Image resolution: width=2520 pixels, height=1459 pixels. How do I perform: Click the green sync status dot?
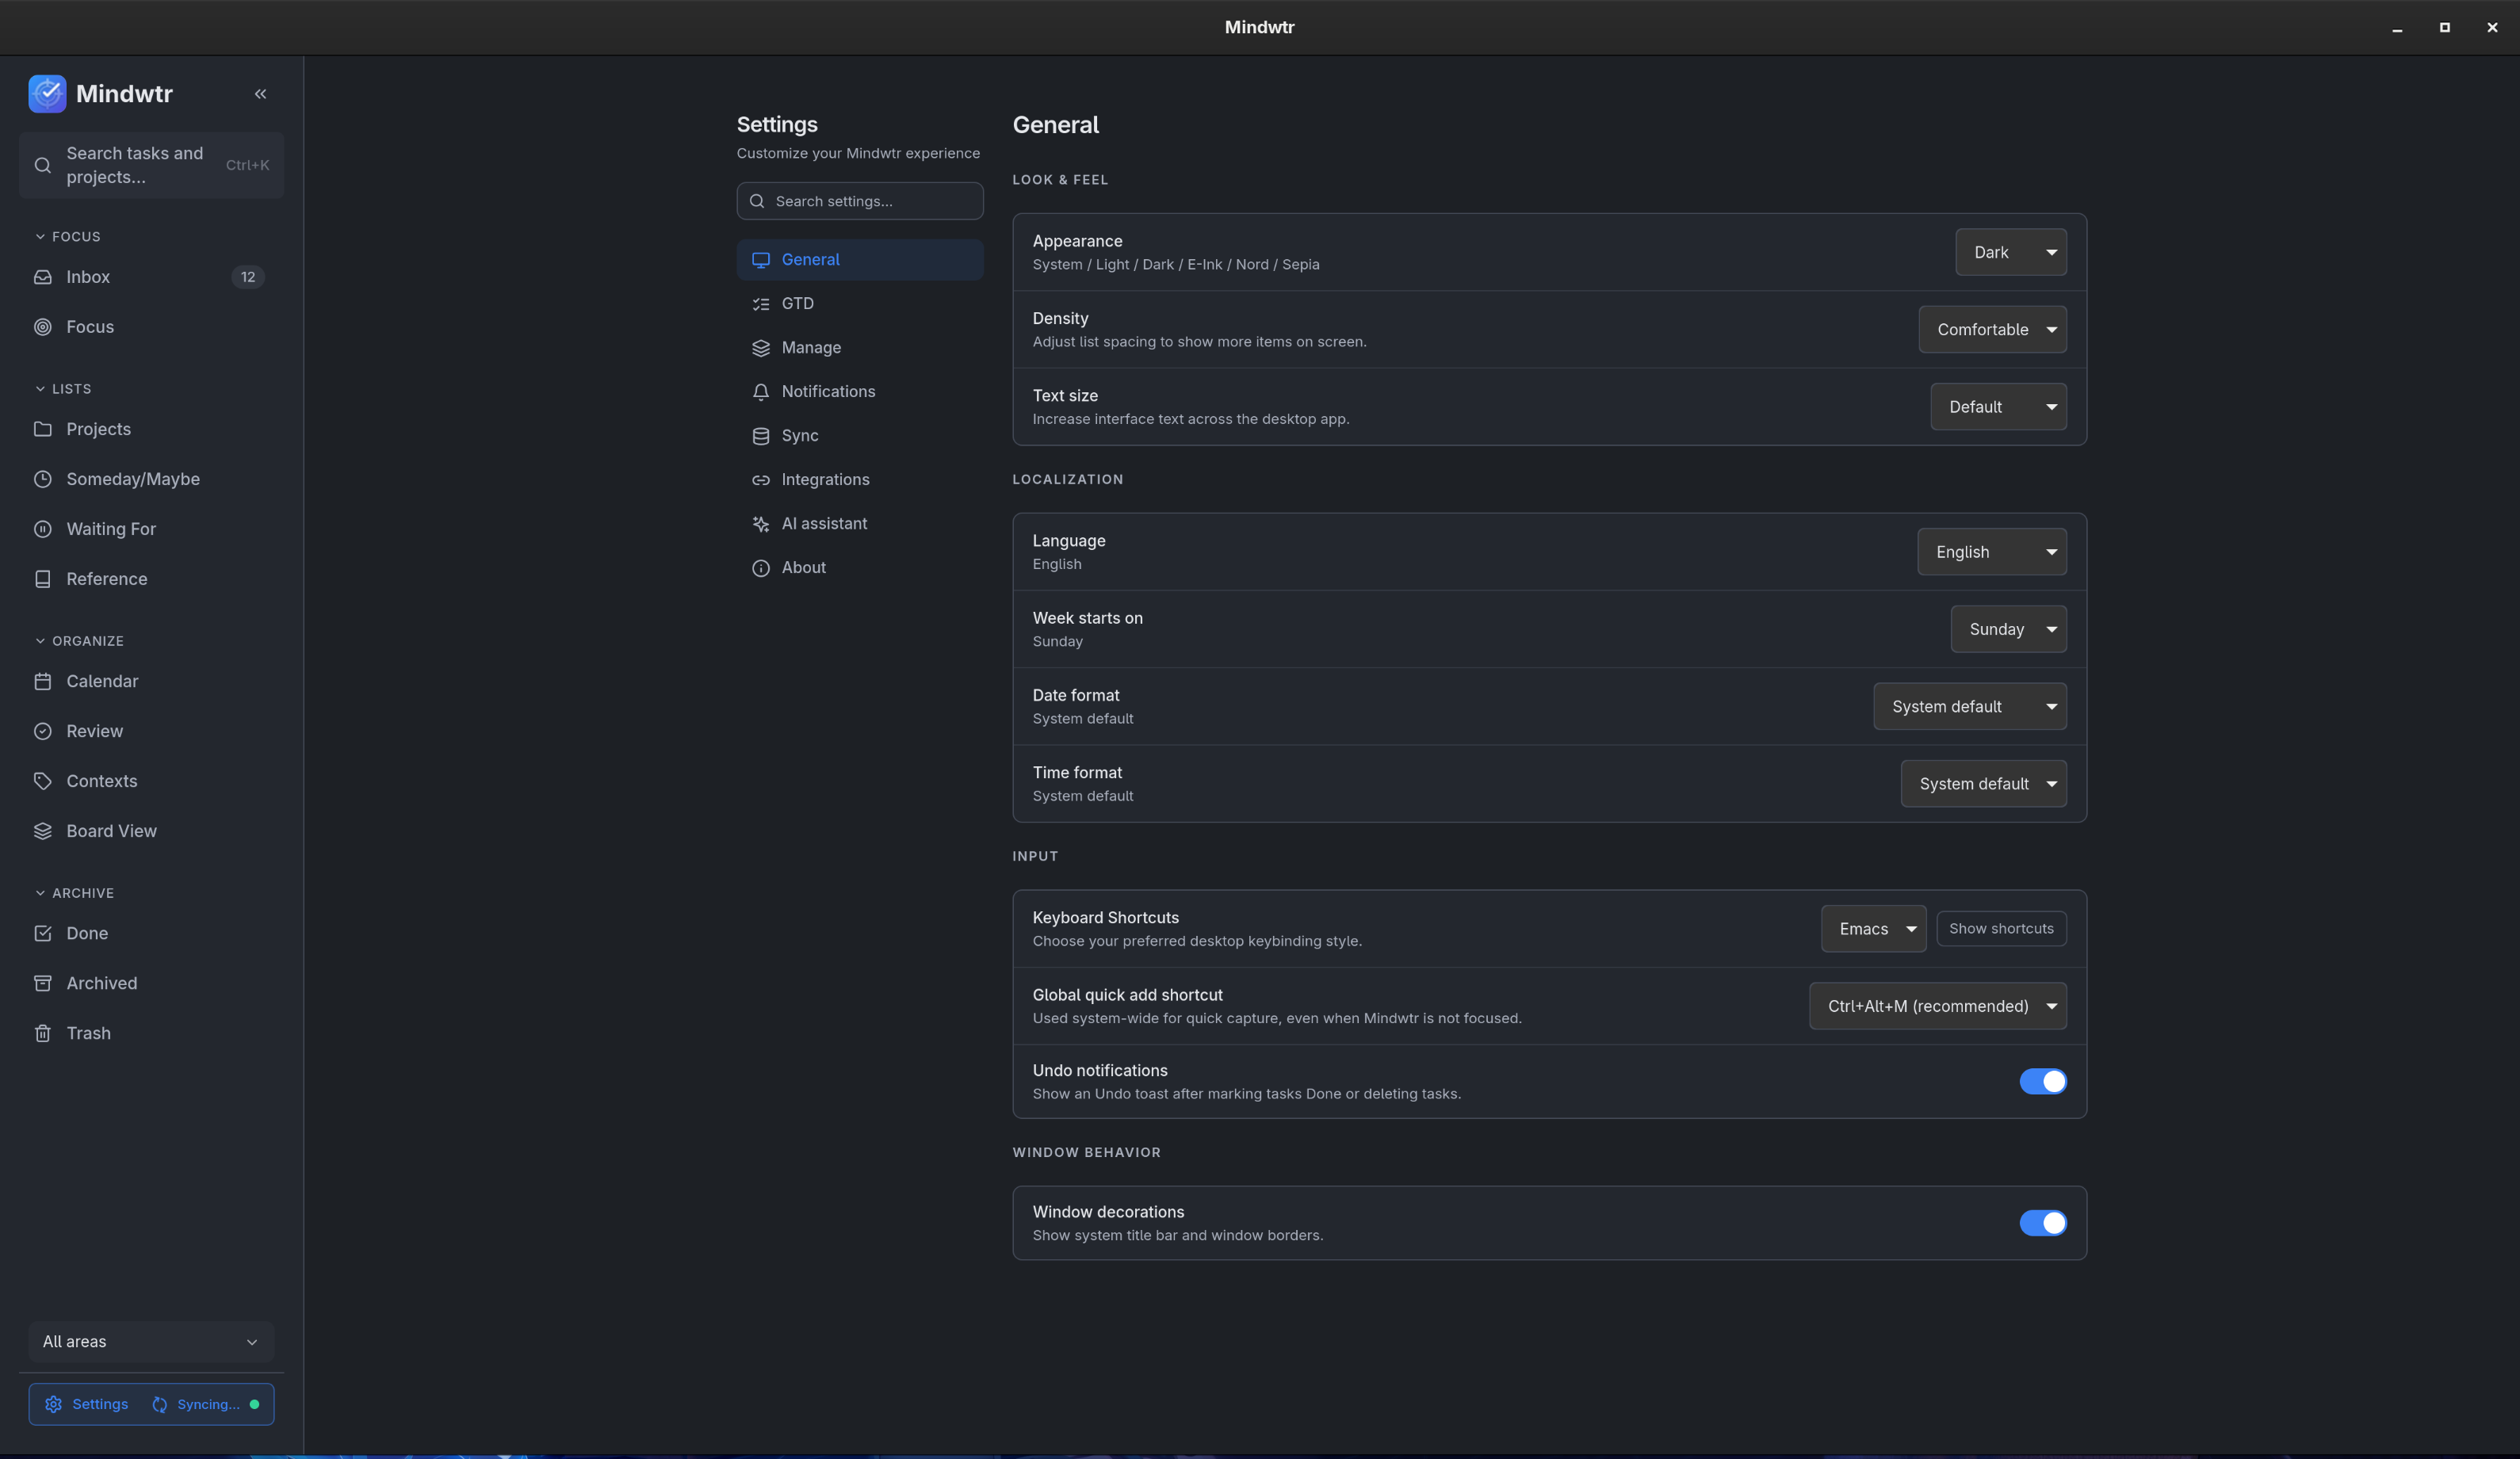pos(254,1404)
